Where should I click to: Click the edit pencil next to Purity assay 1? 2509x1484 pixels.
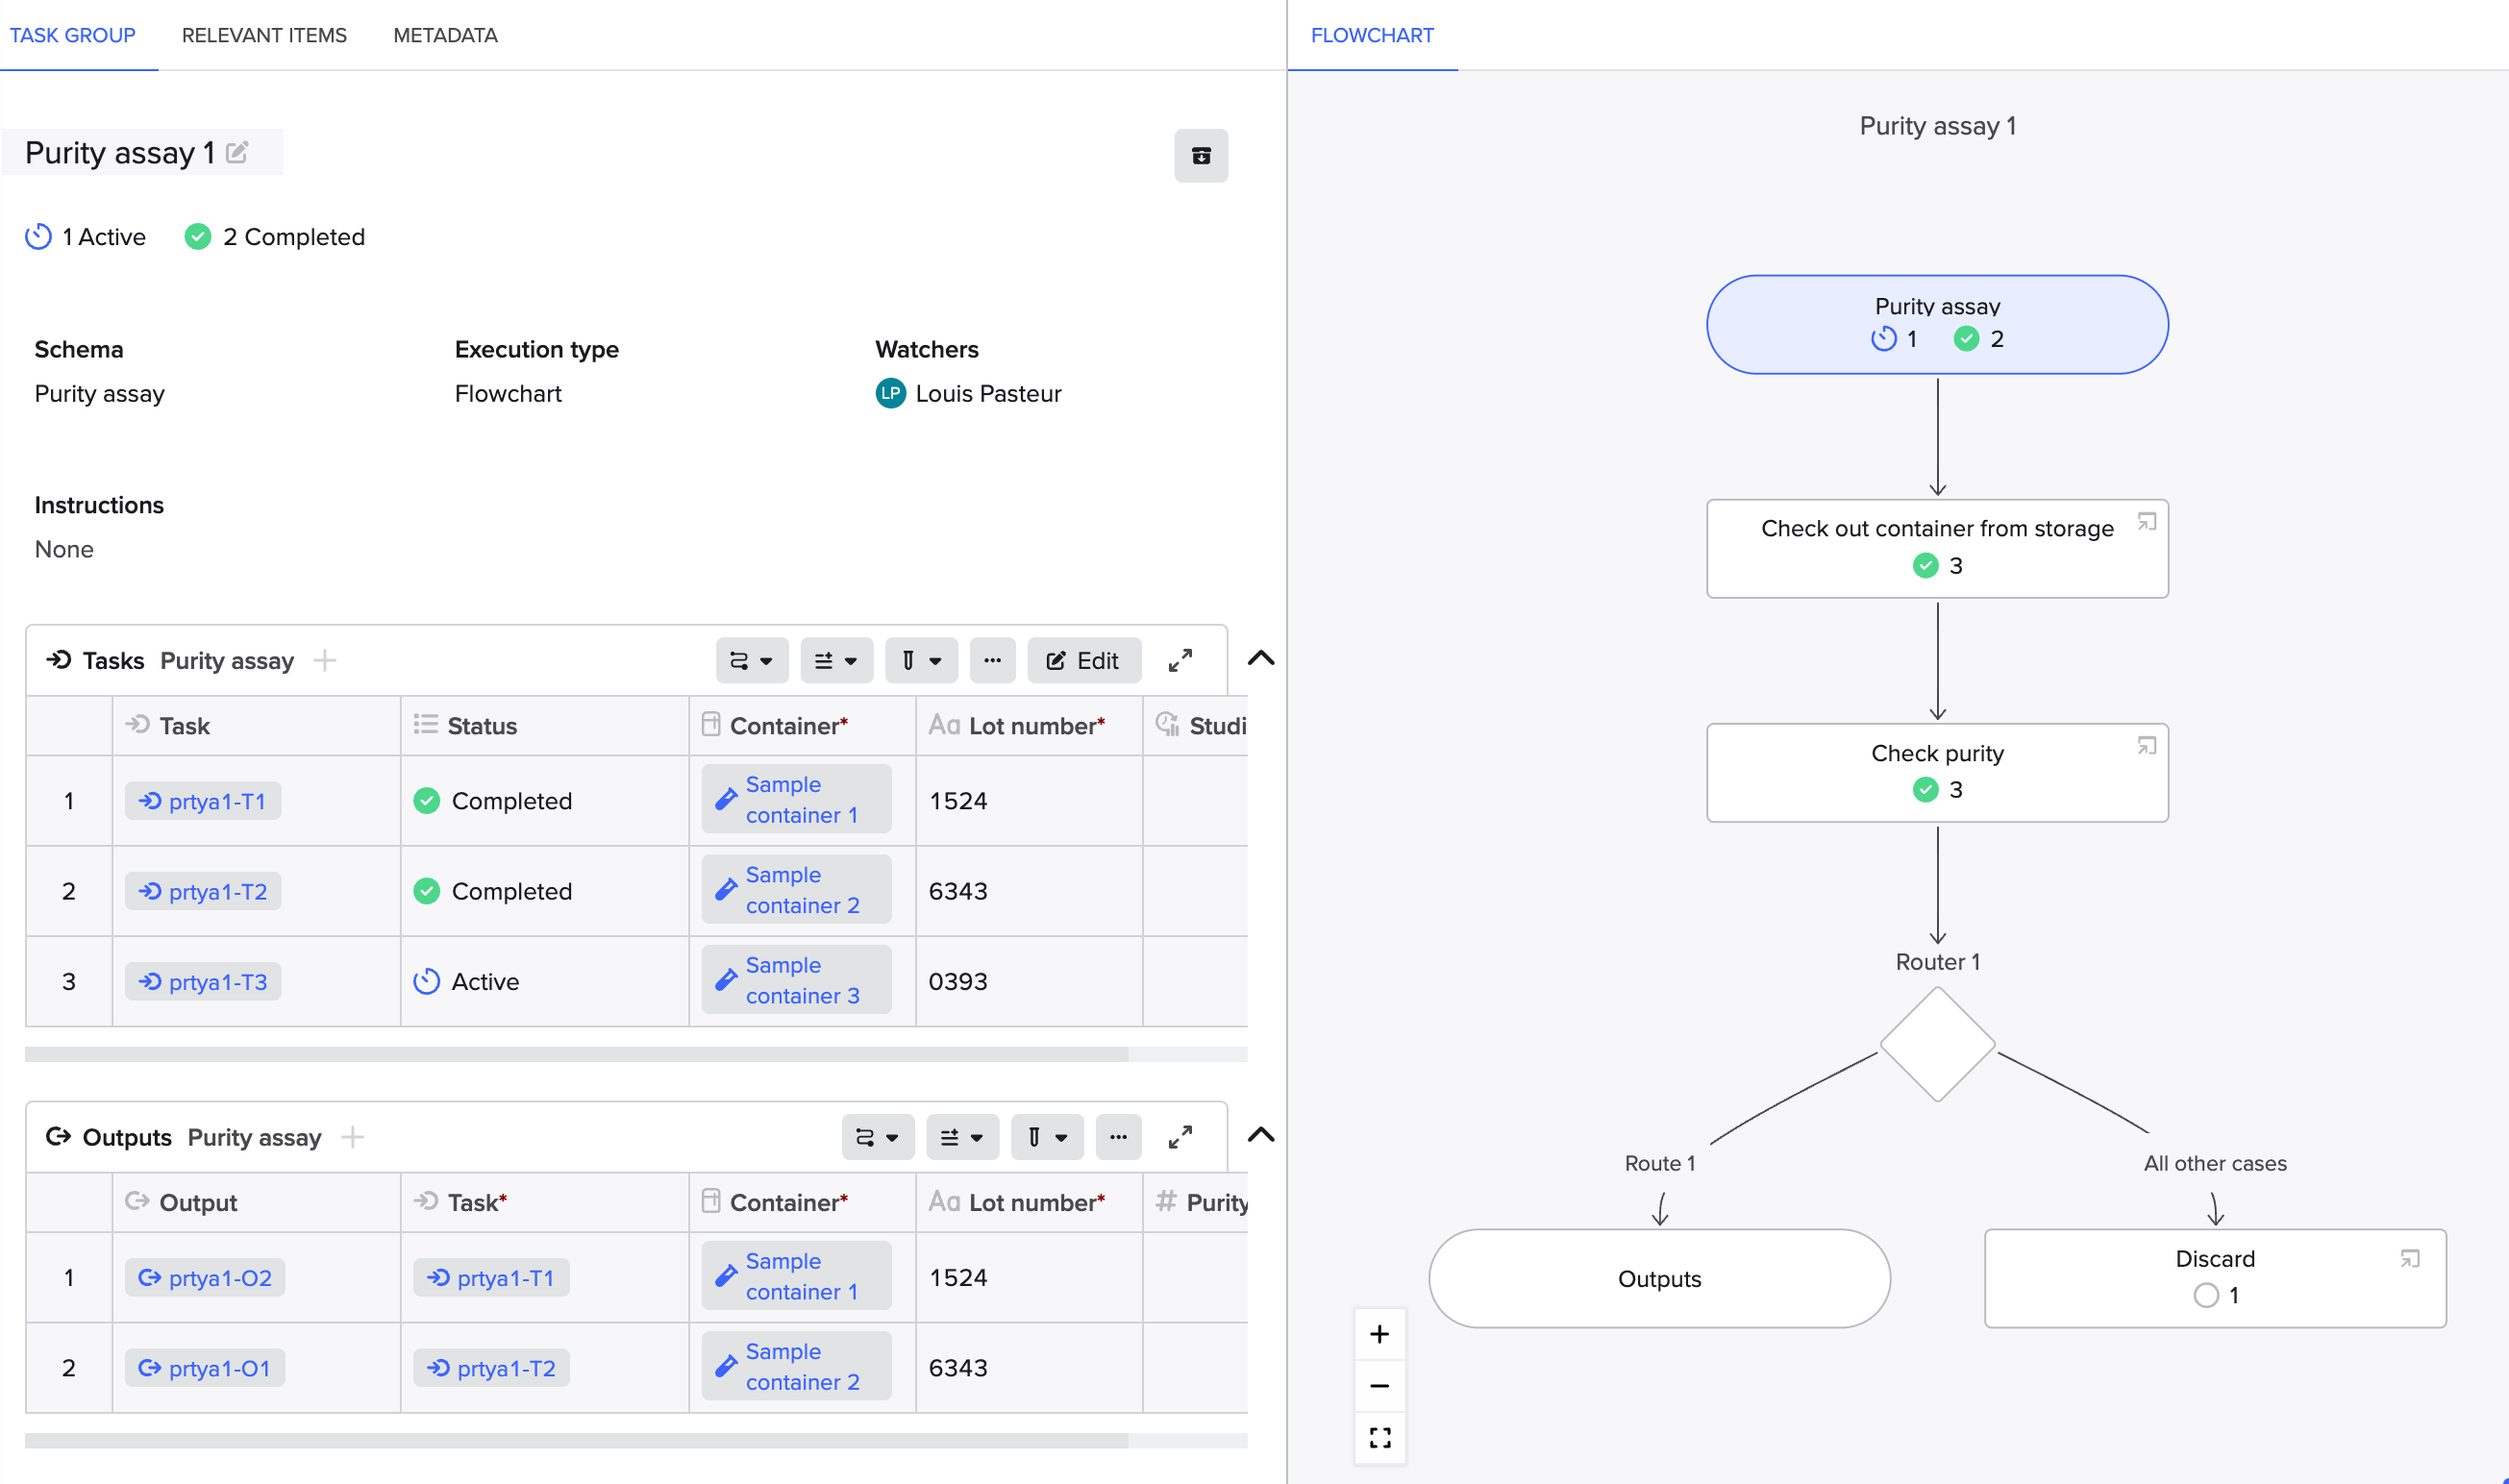[x=237, y=152]
